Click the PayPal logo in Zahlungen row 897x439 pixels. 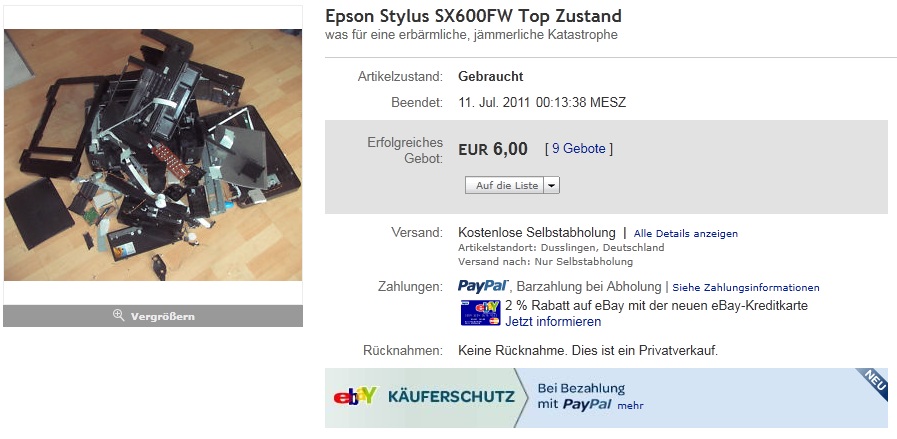(483, 286)
